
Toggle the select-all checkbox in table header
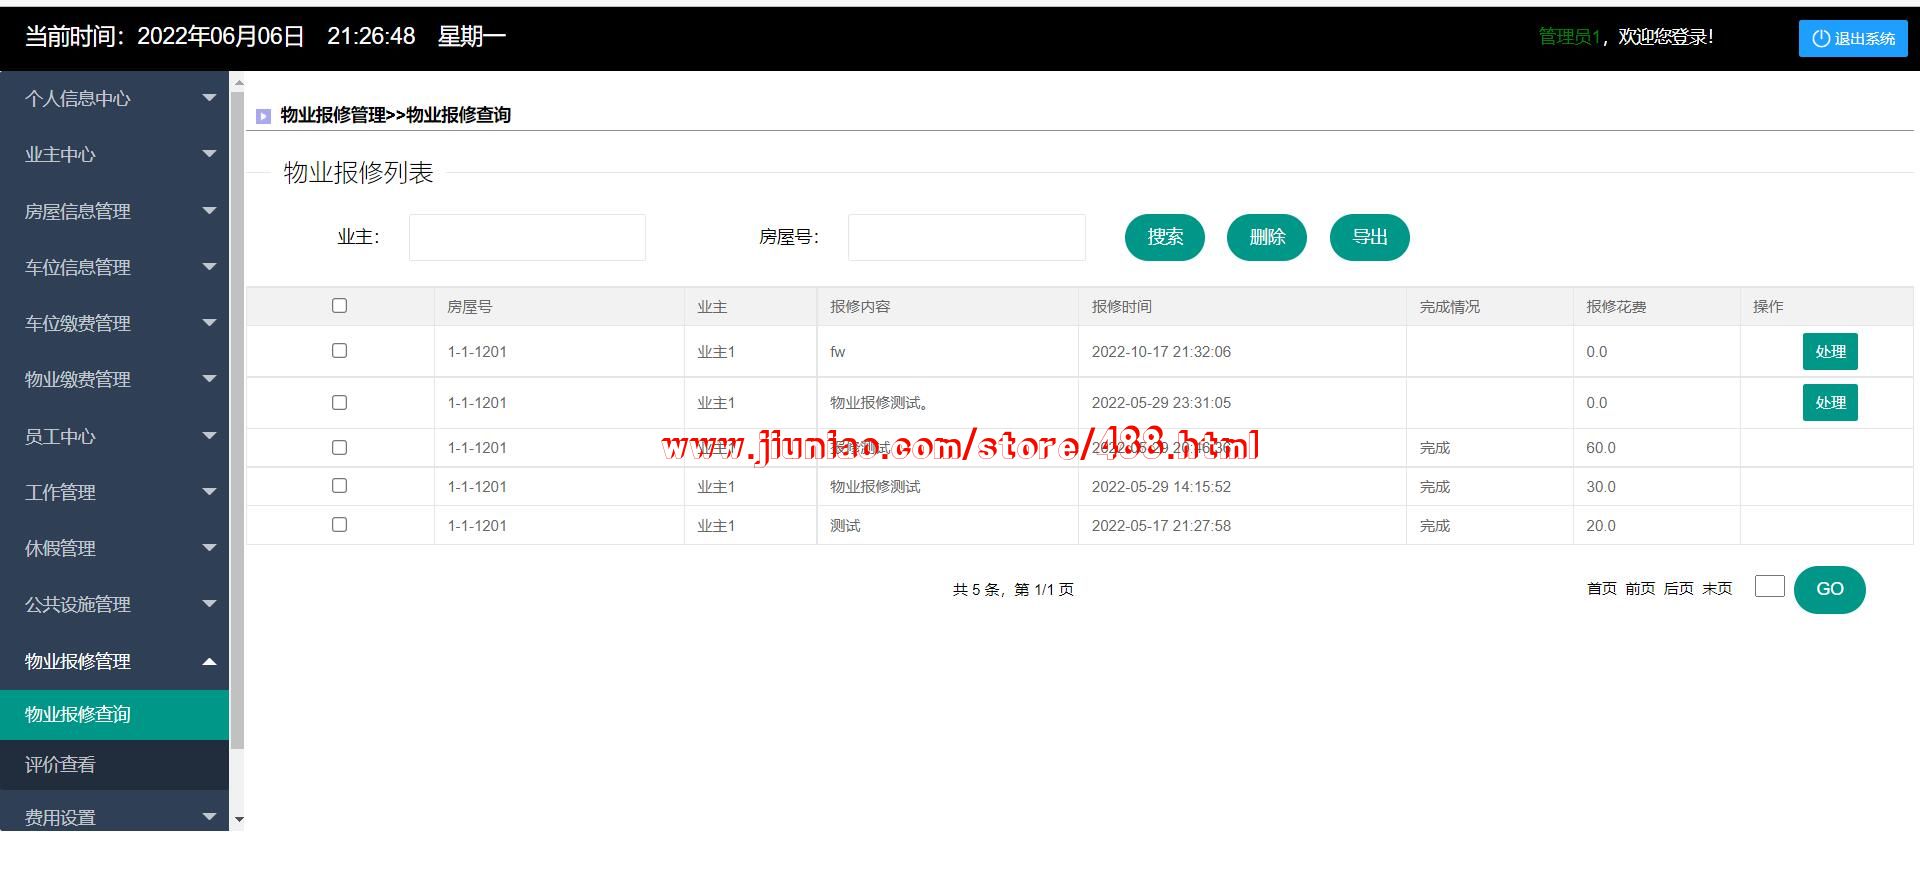[339, 306]
